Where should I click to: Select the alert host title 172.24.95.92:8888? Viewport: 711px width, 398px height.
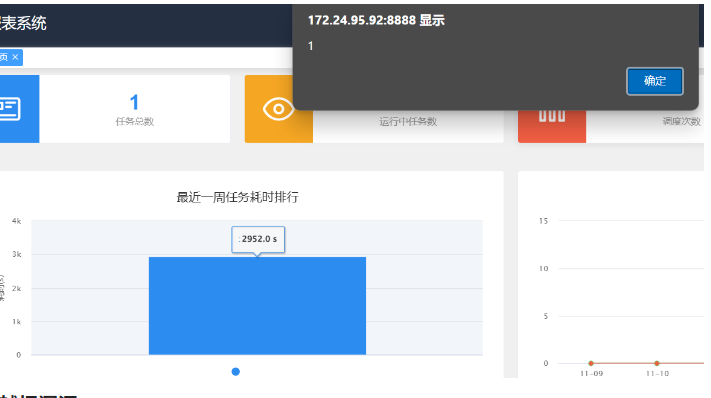coord(362,20)
